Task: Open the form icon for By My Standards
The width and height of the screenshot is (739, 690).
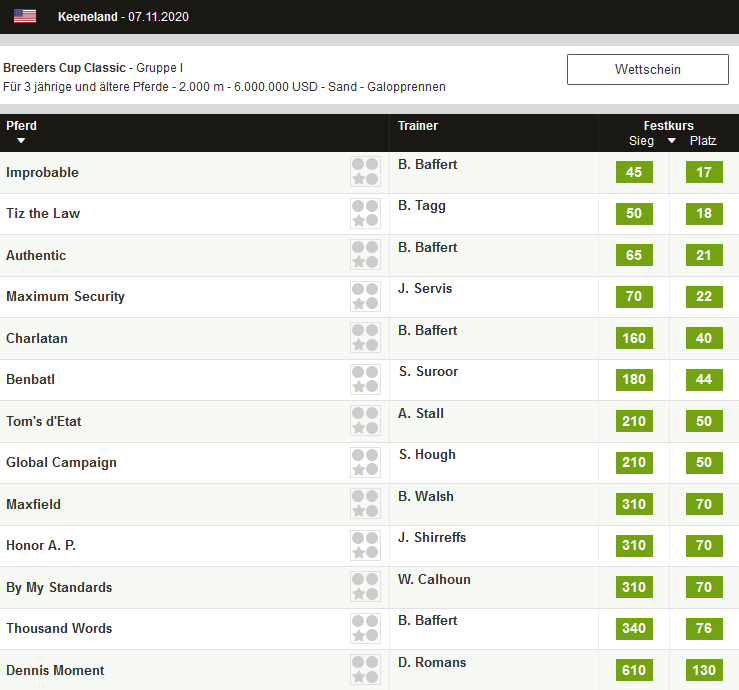Action: (365, 587)
